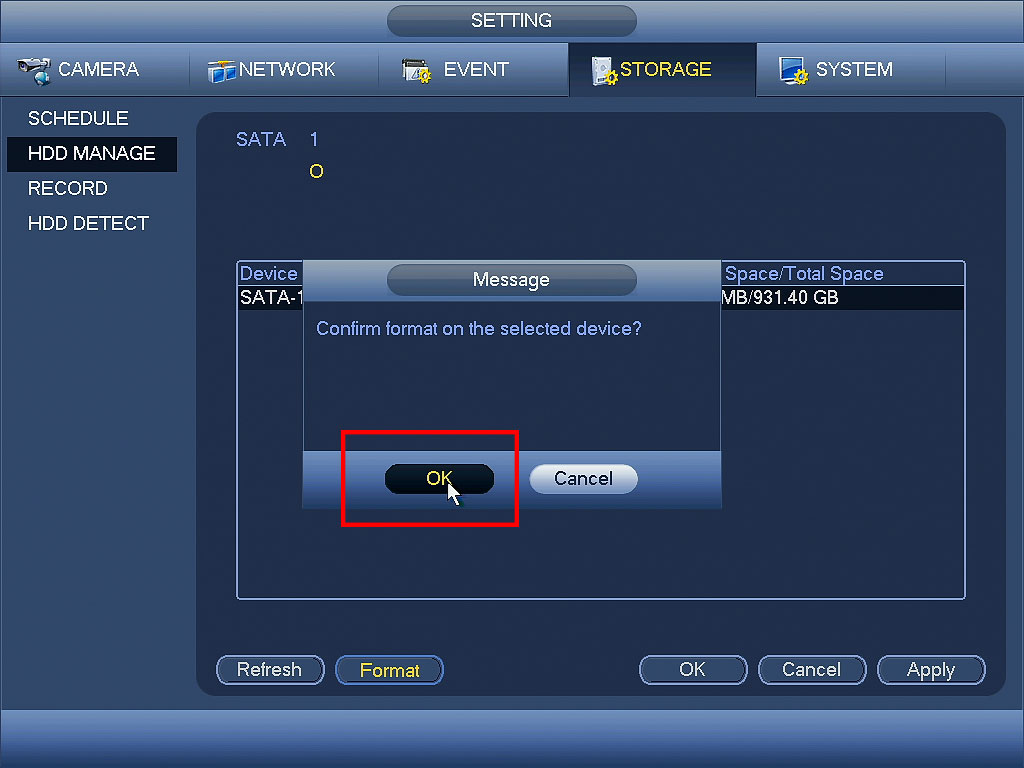Click the yellow O status under SATA 1
This screenshot has height=768, width=1024.
(316, 171)
